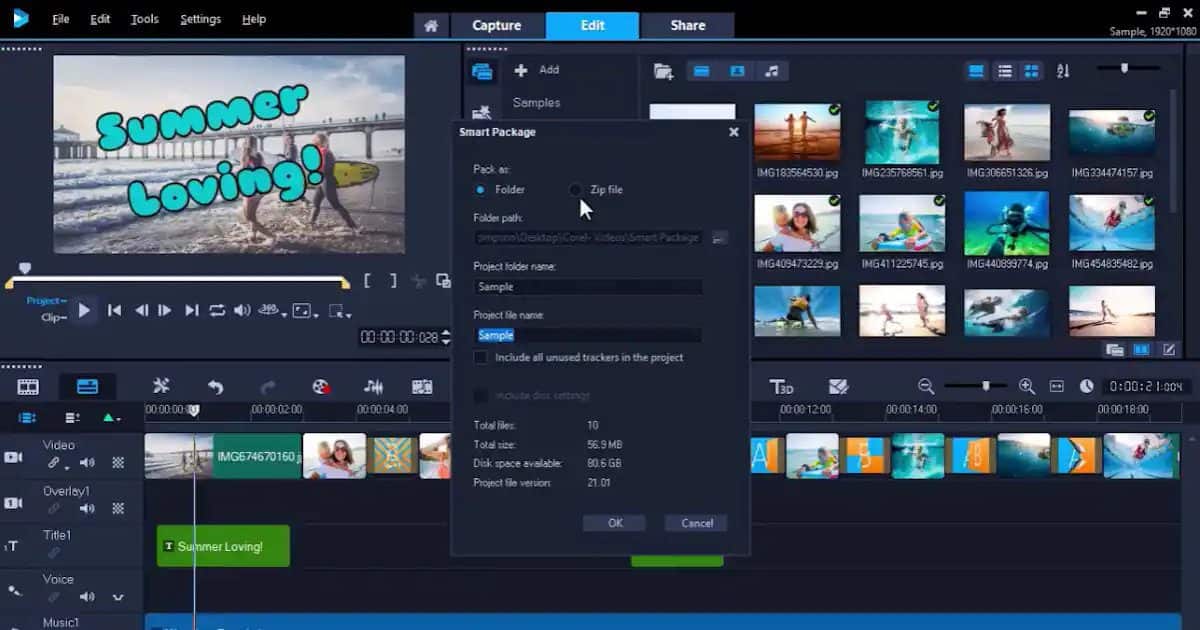Click the zoom in magnifier on timeline

pos(1026,387)
